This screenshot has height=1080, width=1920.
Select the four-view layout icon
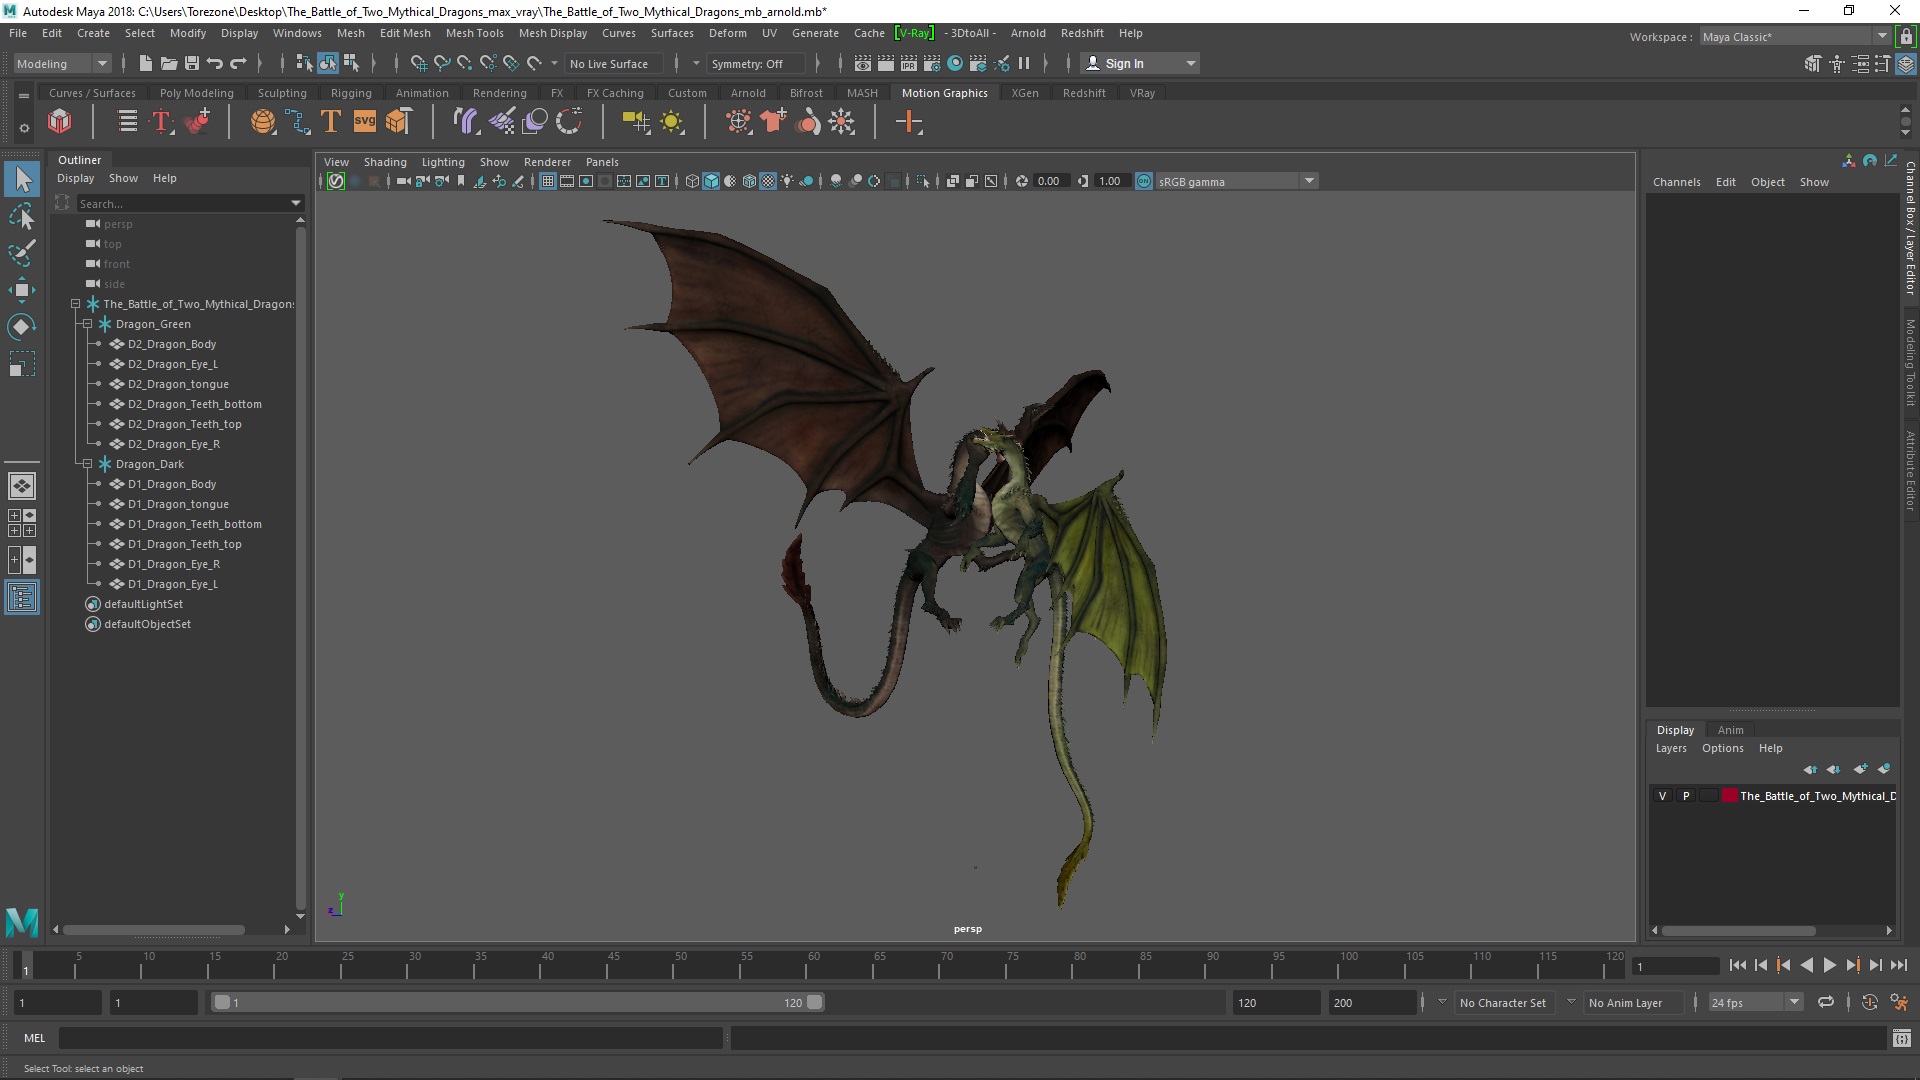tap(22, 522)
